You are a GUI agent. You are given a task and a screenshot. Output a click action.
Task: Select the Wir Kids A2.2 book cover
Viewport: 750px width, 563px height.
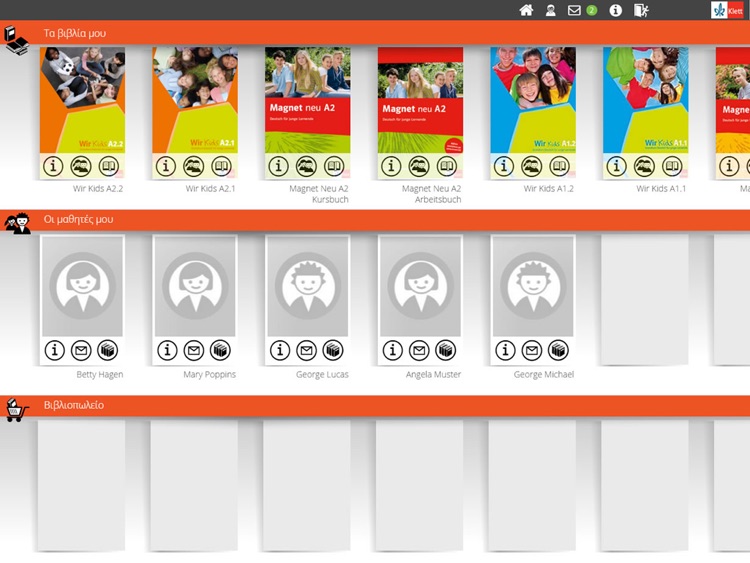(x=82, y=100)
